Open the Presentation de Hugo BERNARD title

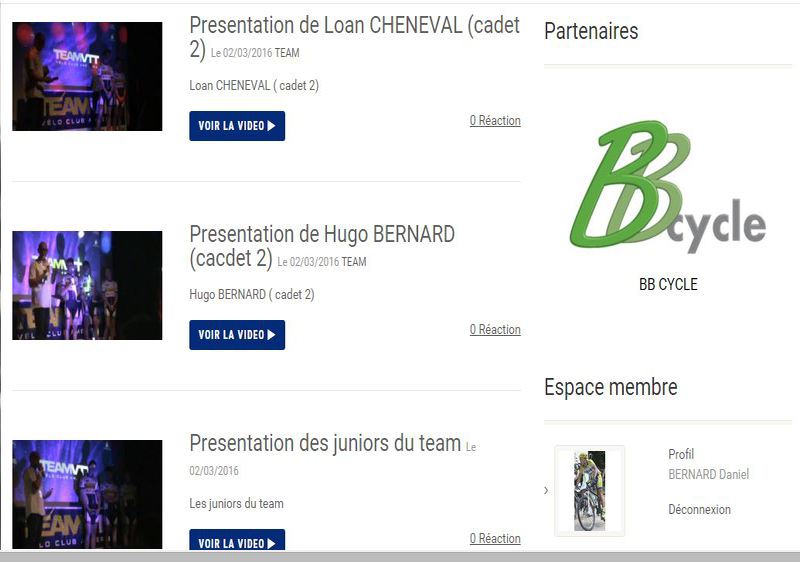pyautogui.click(x=322, y=246)
